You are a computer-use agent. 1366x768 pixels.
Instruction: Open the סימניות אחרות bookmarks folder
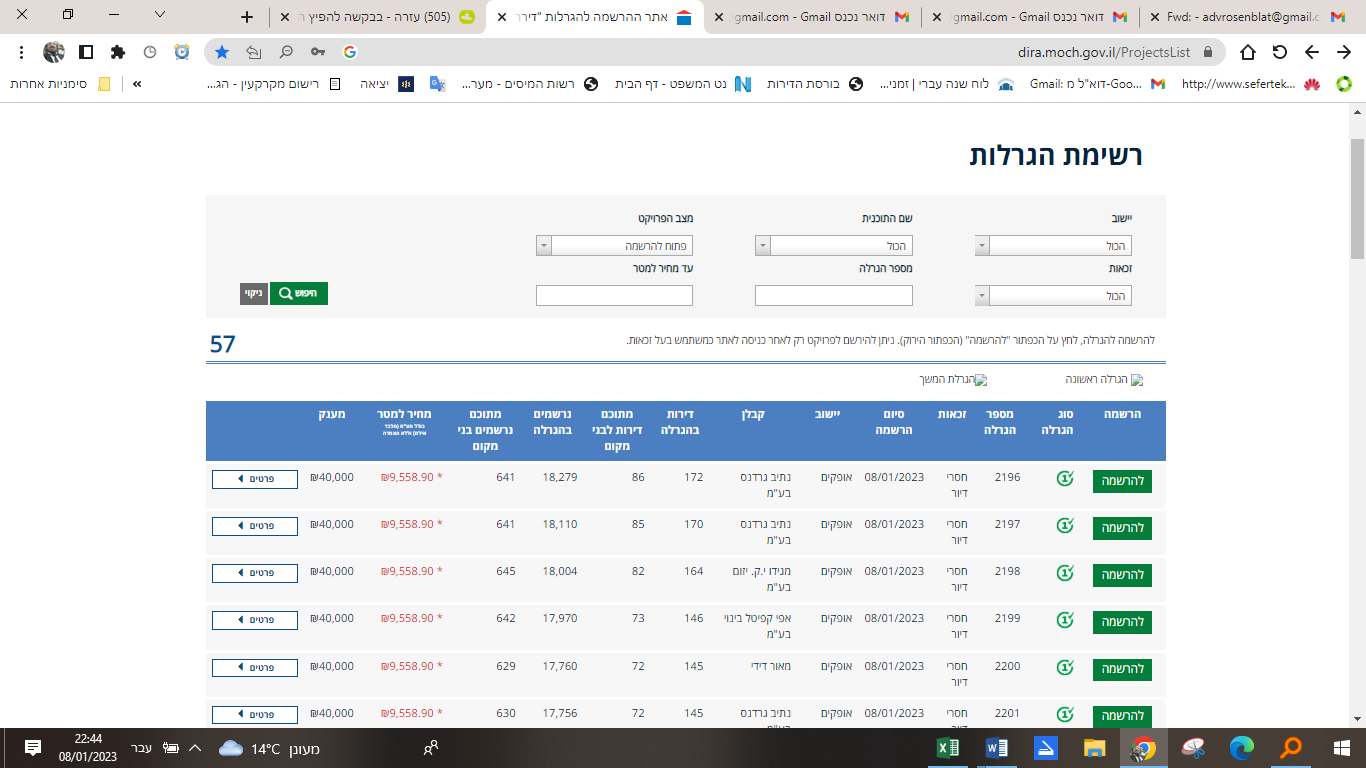point(61,84)
